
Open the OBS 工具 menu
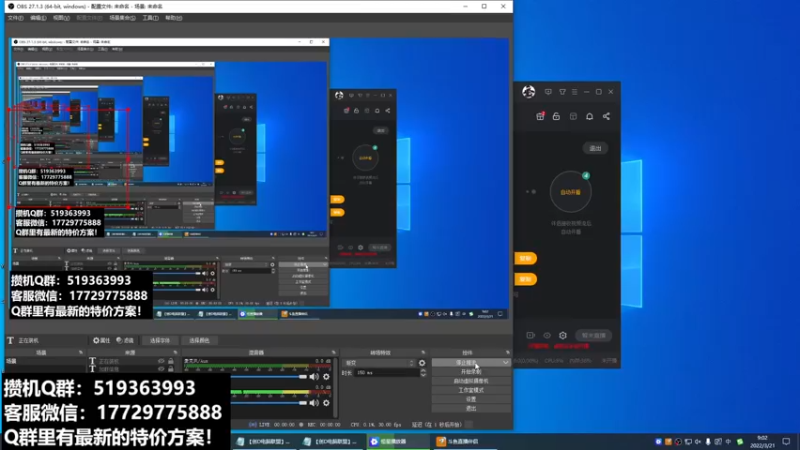150,18
